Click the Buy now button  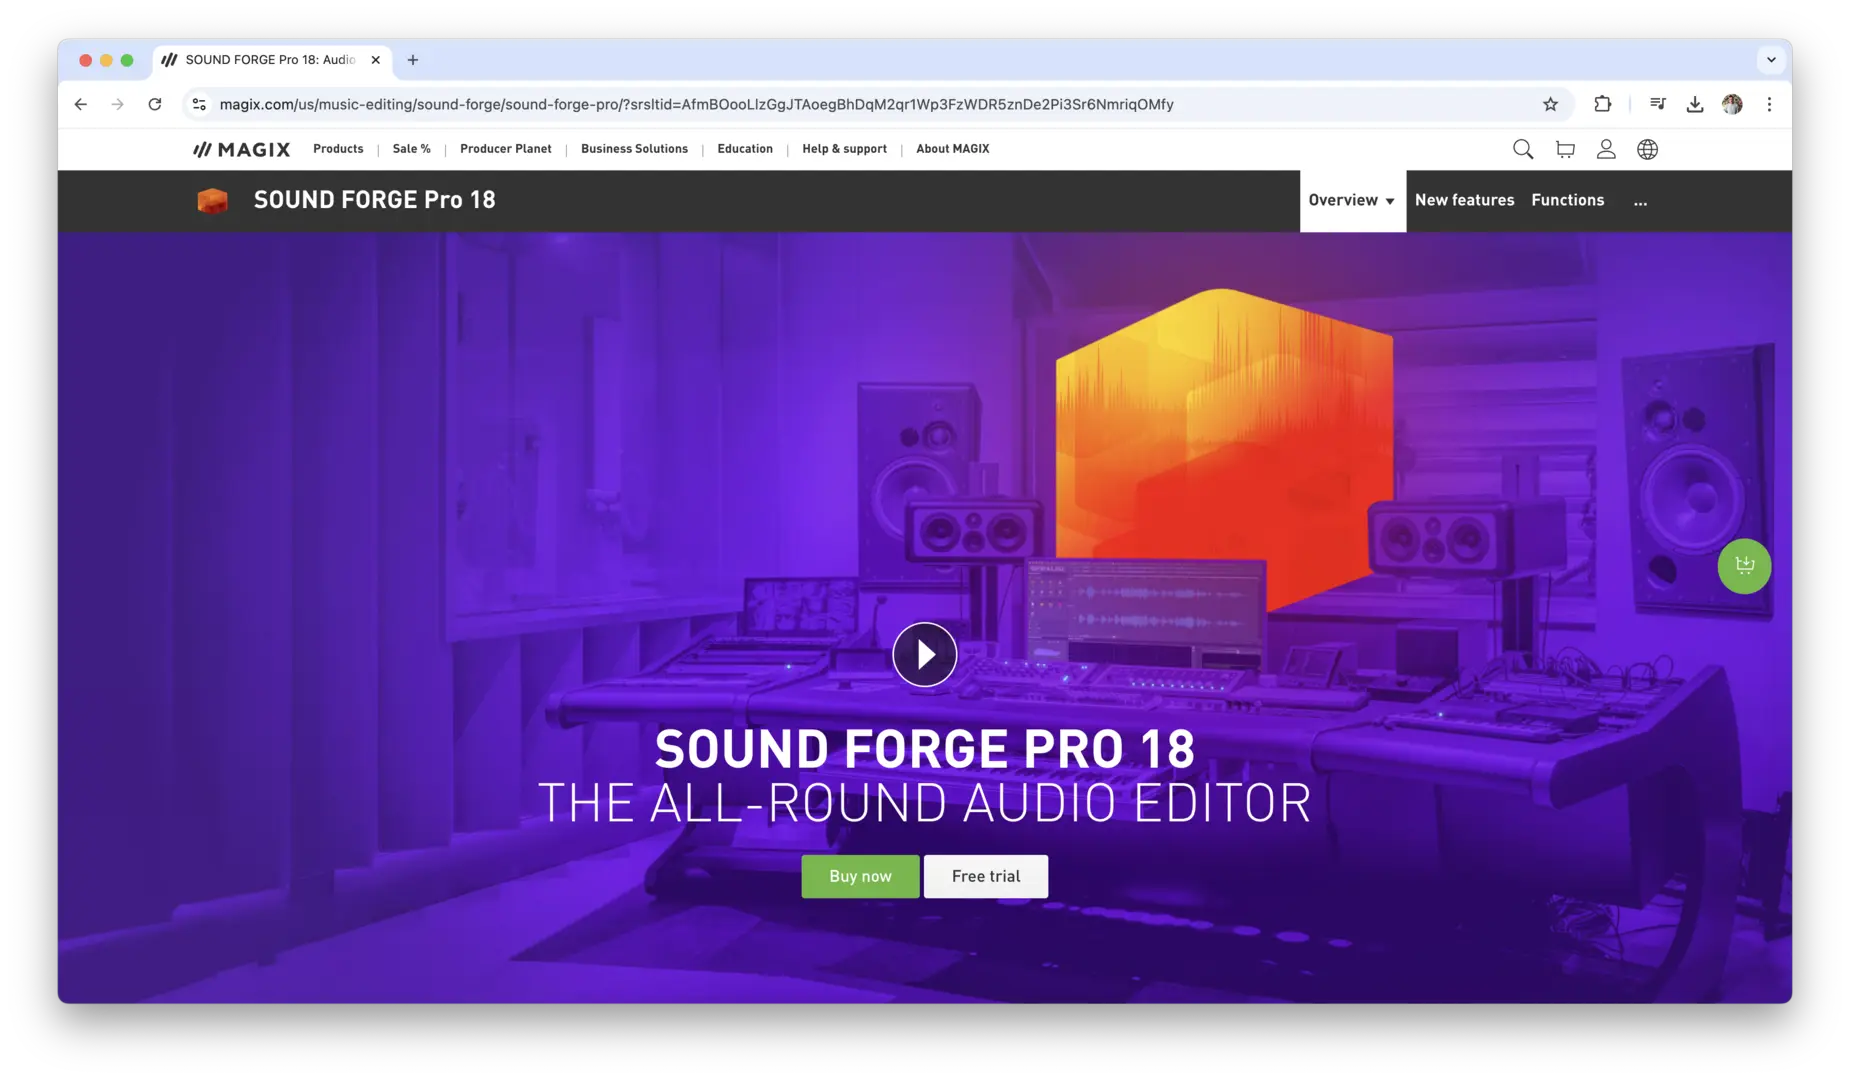coord(860,876)
